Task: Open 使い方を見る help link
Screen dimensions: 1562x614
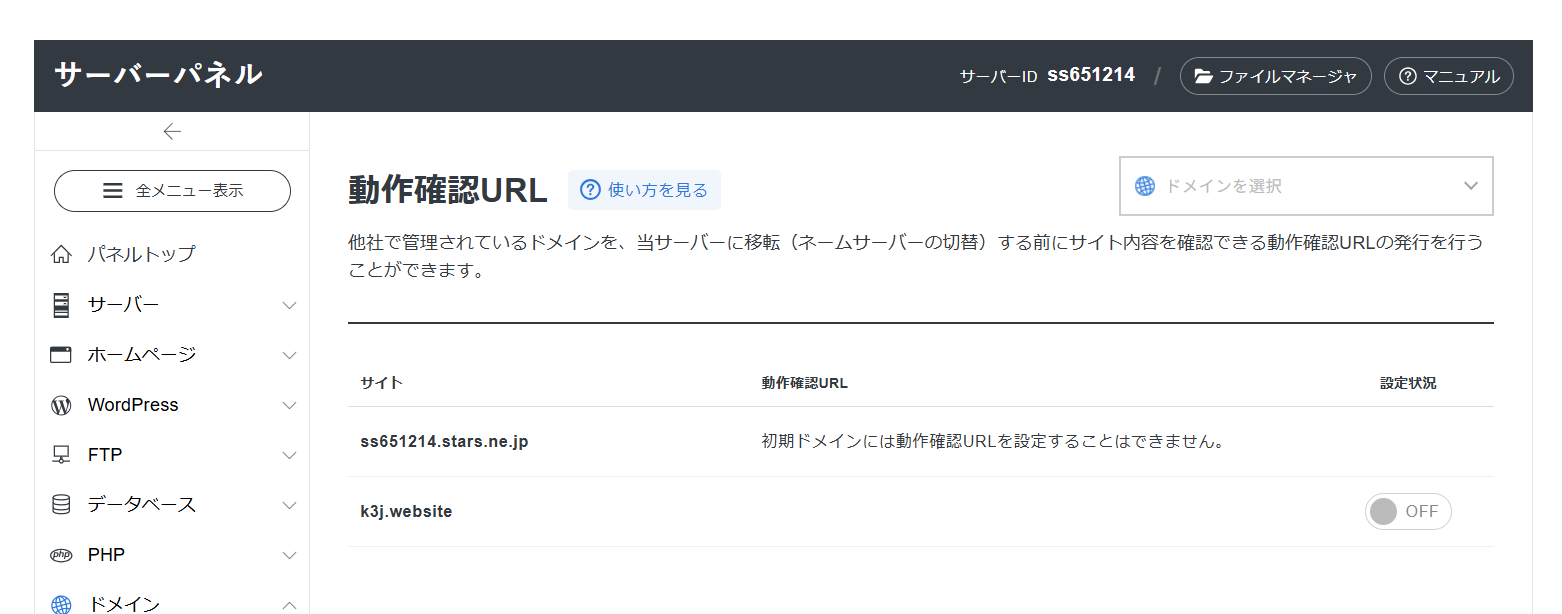Action: [644, 190]
